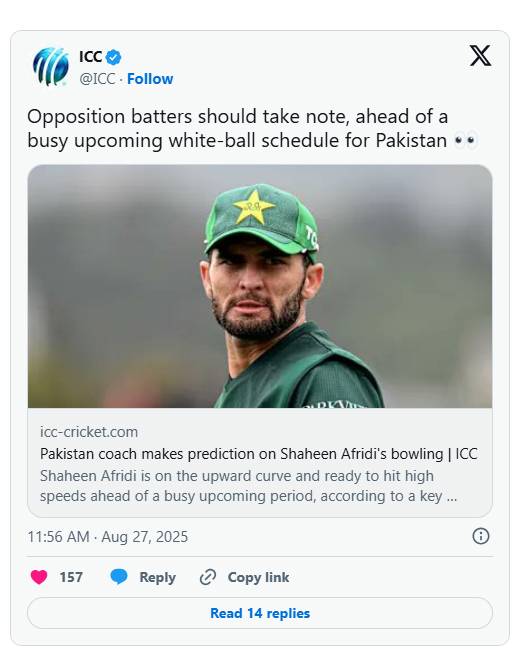The width and height of the screenshot is (521, 649).
Task: Open the Pakistan coach prediction headline
Action: tap(259, 454)
